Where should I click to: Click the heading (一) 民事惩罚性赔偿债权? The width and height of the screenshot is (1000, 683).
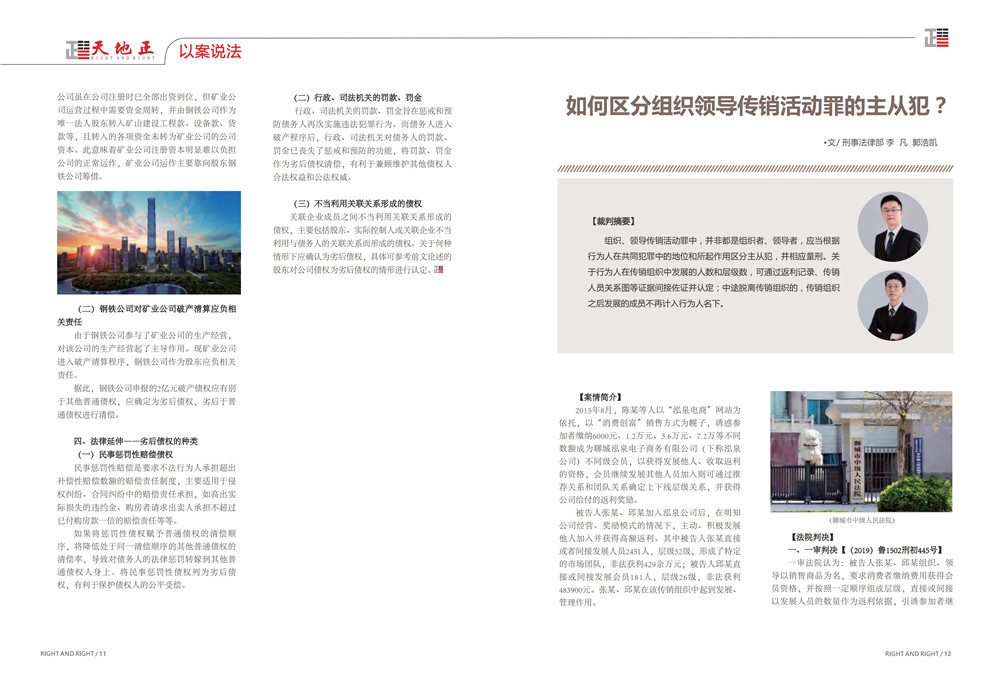point(126,454)
